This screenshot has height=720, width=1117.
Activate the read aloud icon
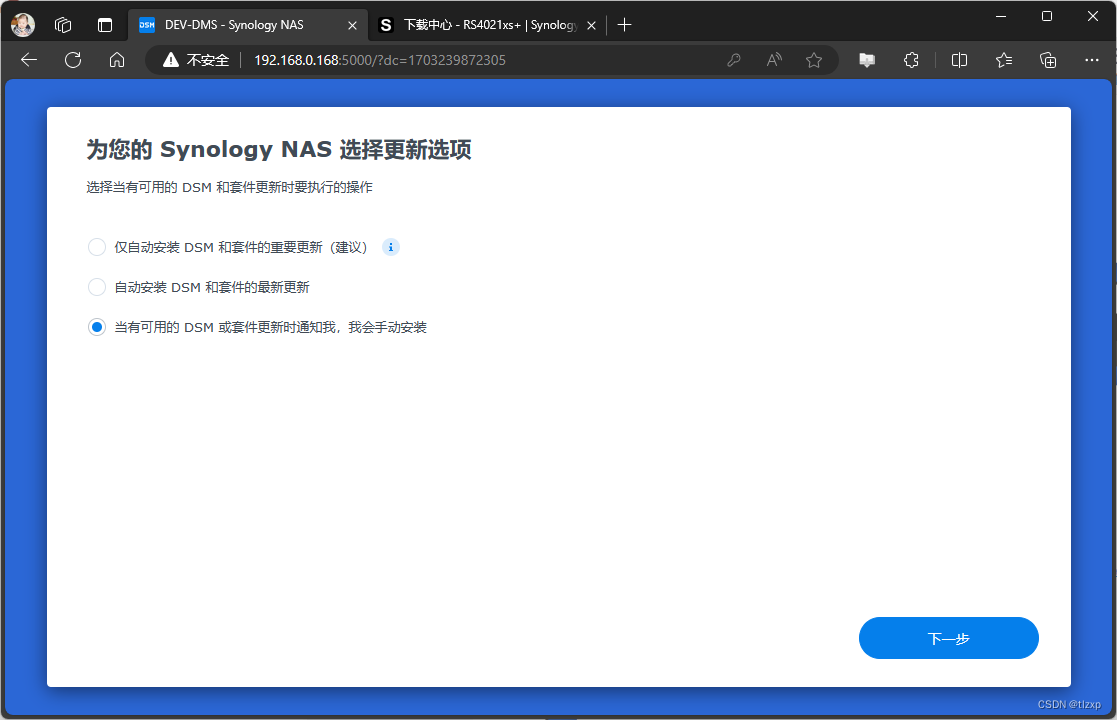click(x=774, y=60)
